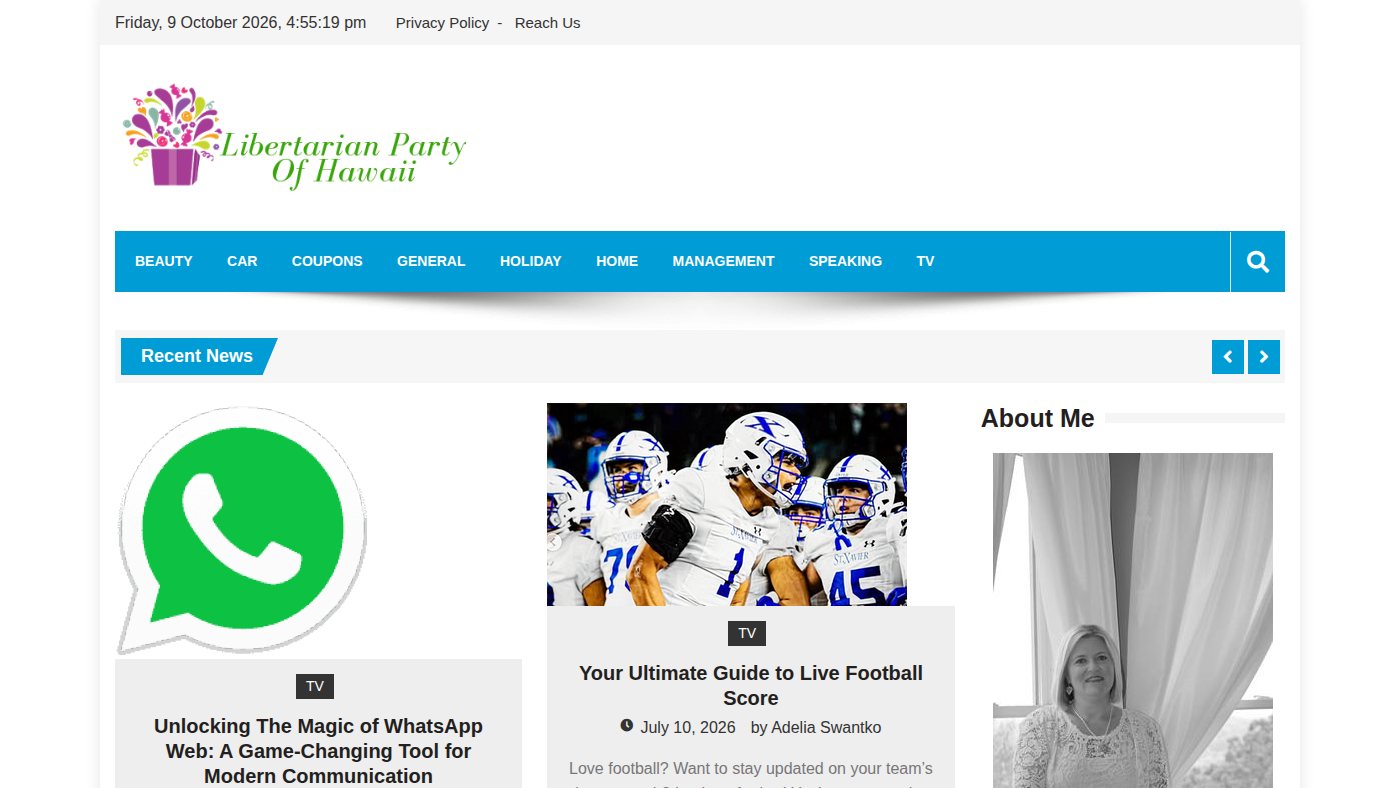
Task: Open the Beauty menu item
Action: pyautogui.click(x=164, y=261)
